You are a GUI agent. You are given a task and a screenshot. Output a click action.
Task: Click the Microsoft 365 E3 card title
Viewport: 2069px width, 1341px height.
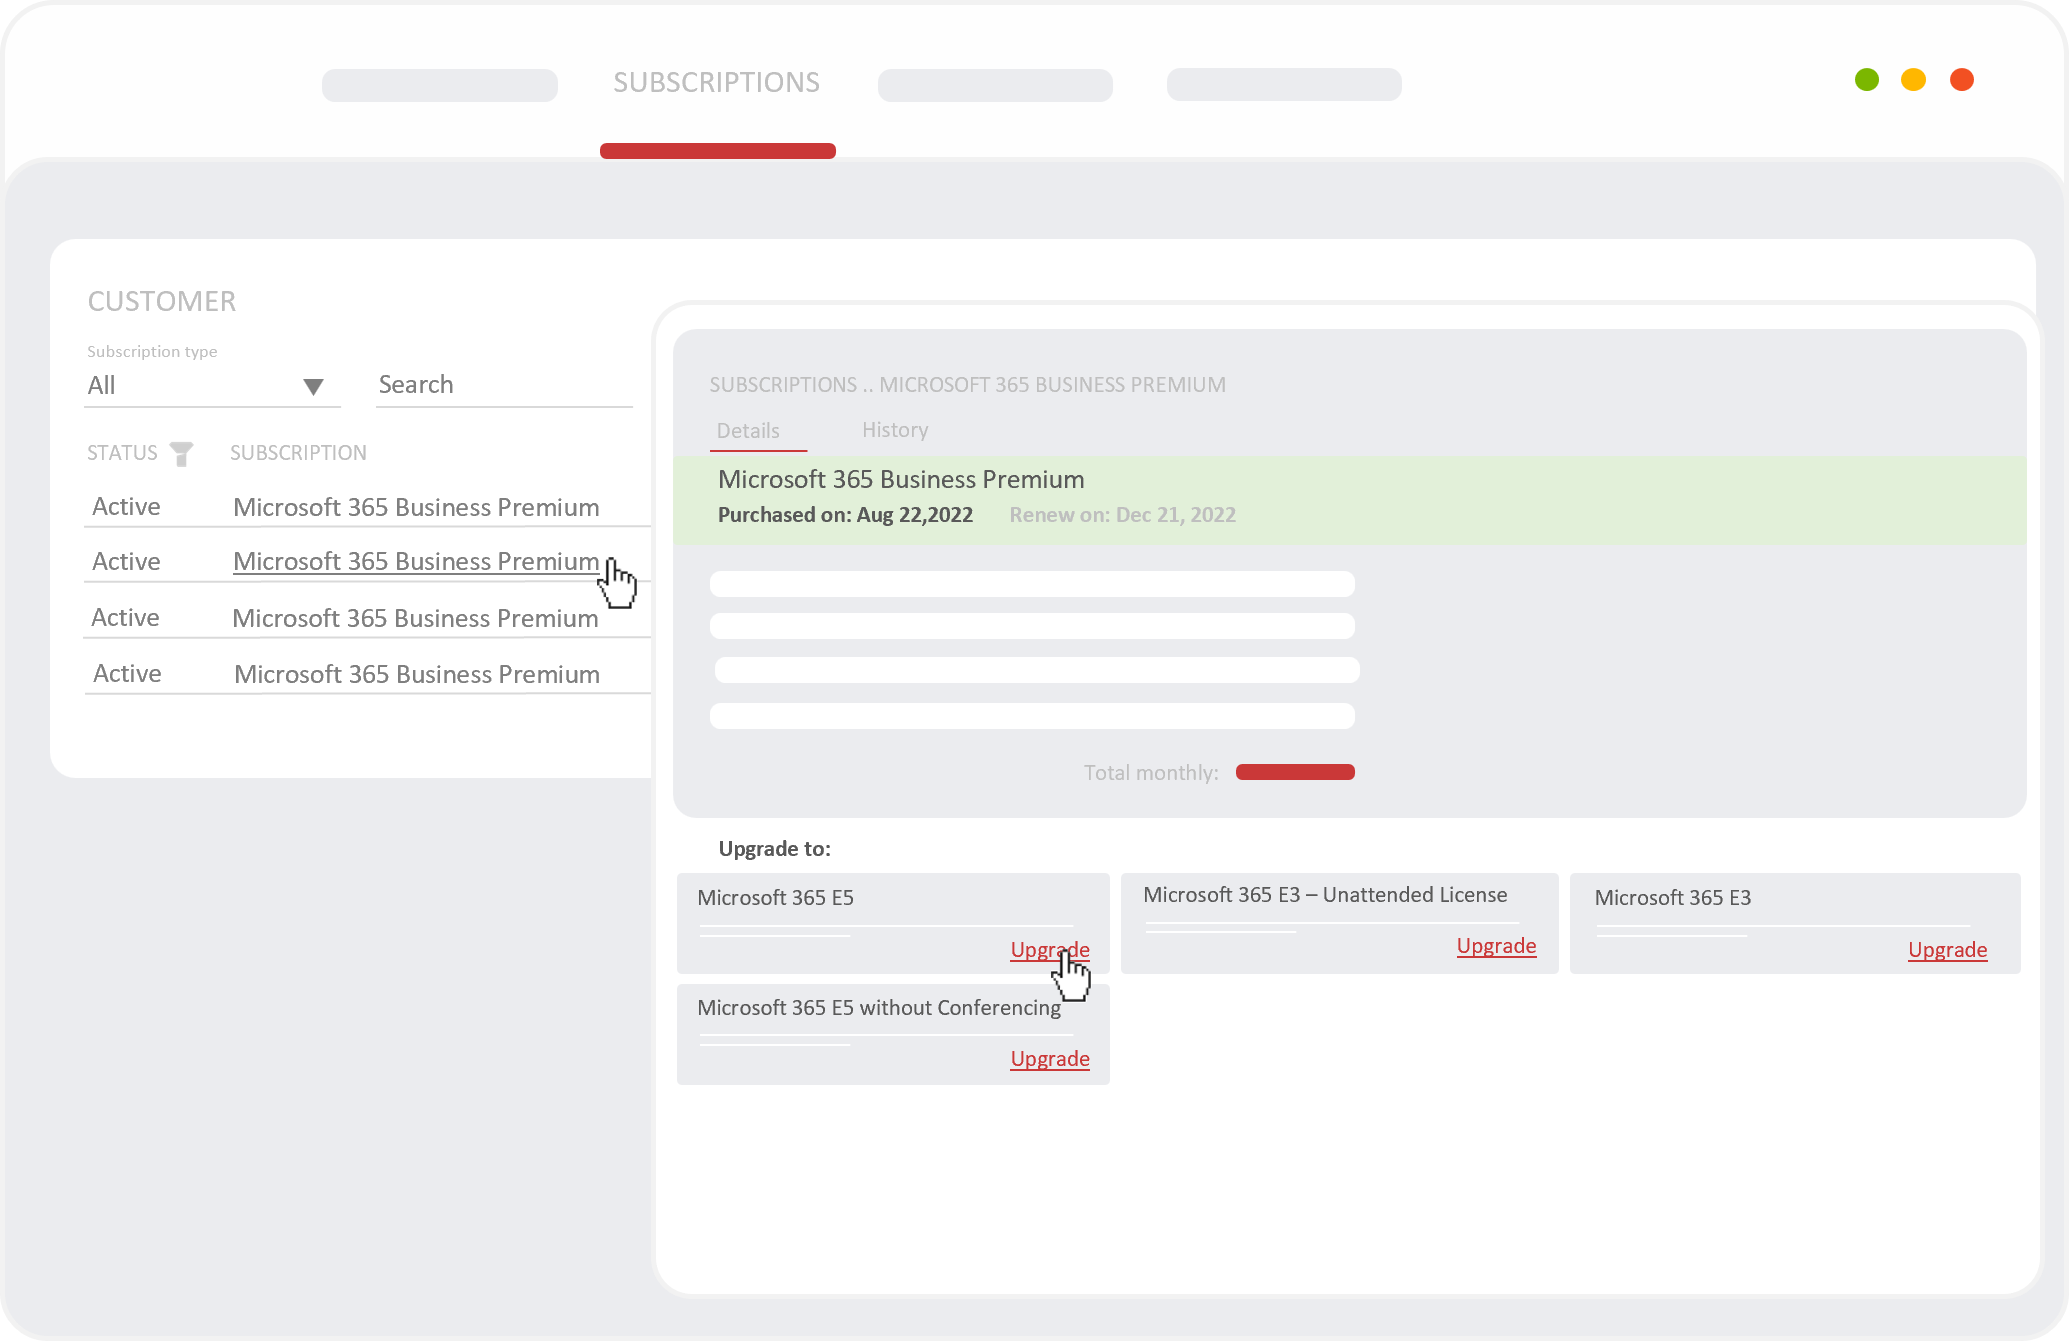point(1672,898)
